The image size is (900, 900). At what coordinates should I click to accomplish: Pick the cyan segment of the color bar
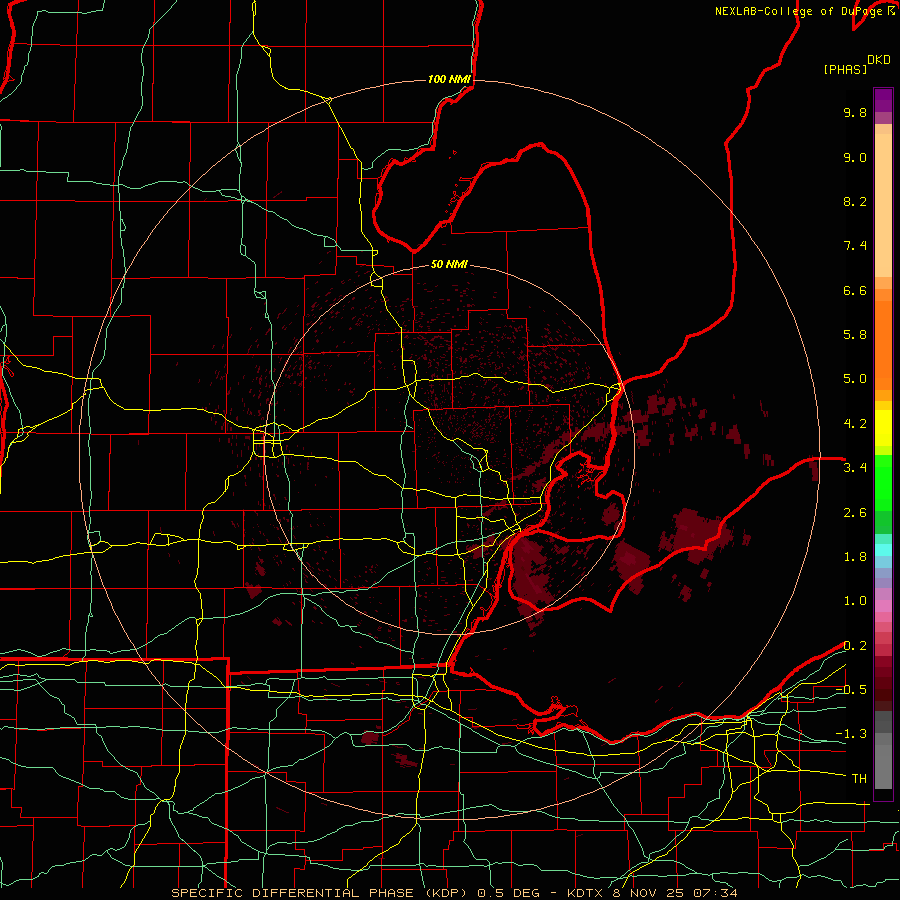[883, 549]
